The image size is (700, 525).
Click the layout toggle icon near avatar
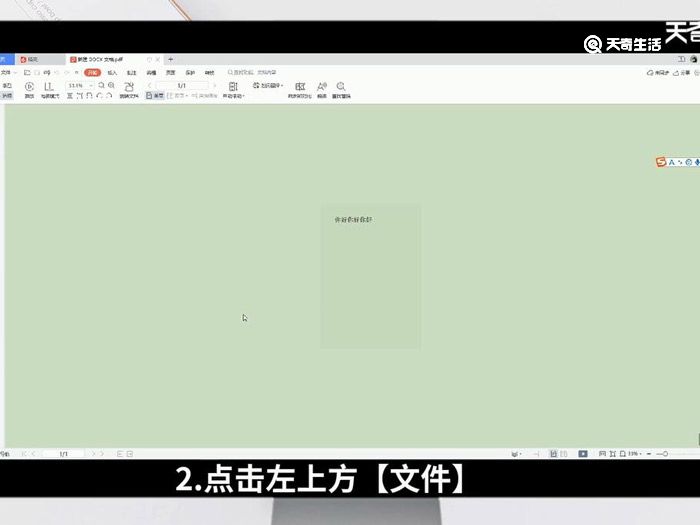682,59
